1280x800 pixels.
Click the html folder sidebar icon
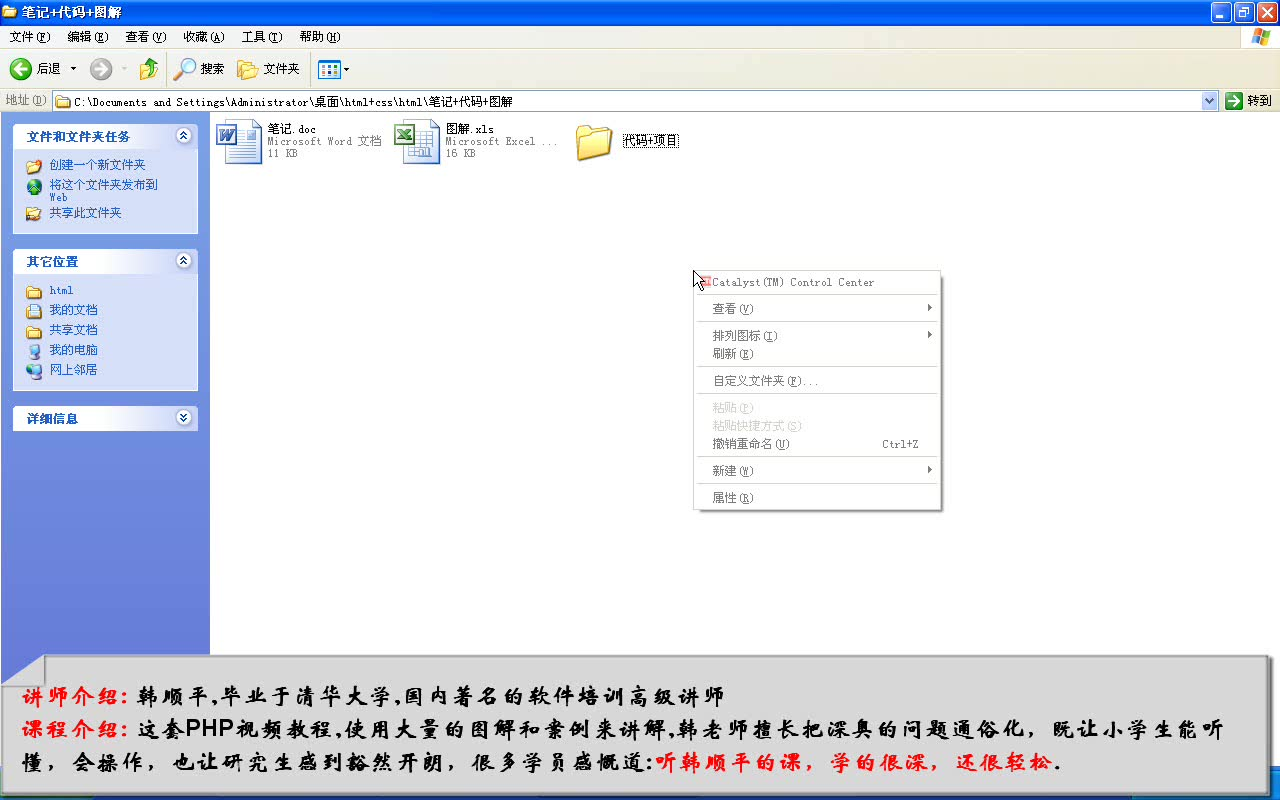[x=34, y=290]
